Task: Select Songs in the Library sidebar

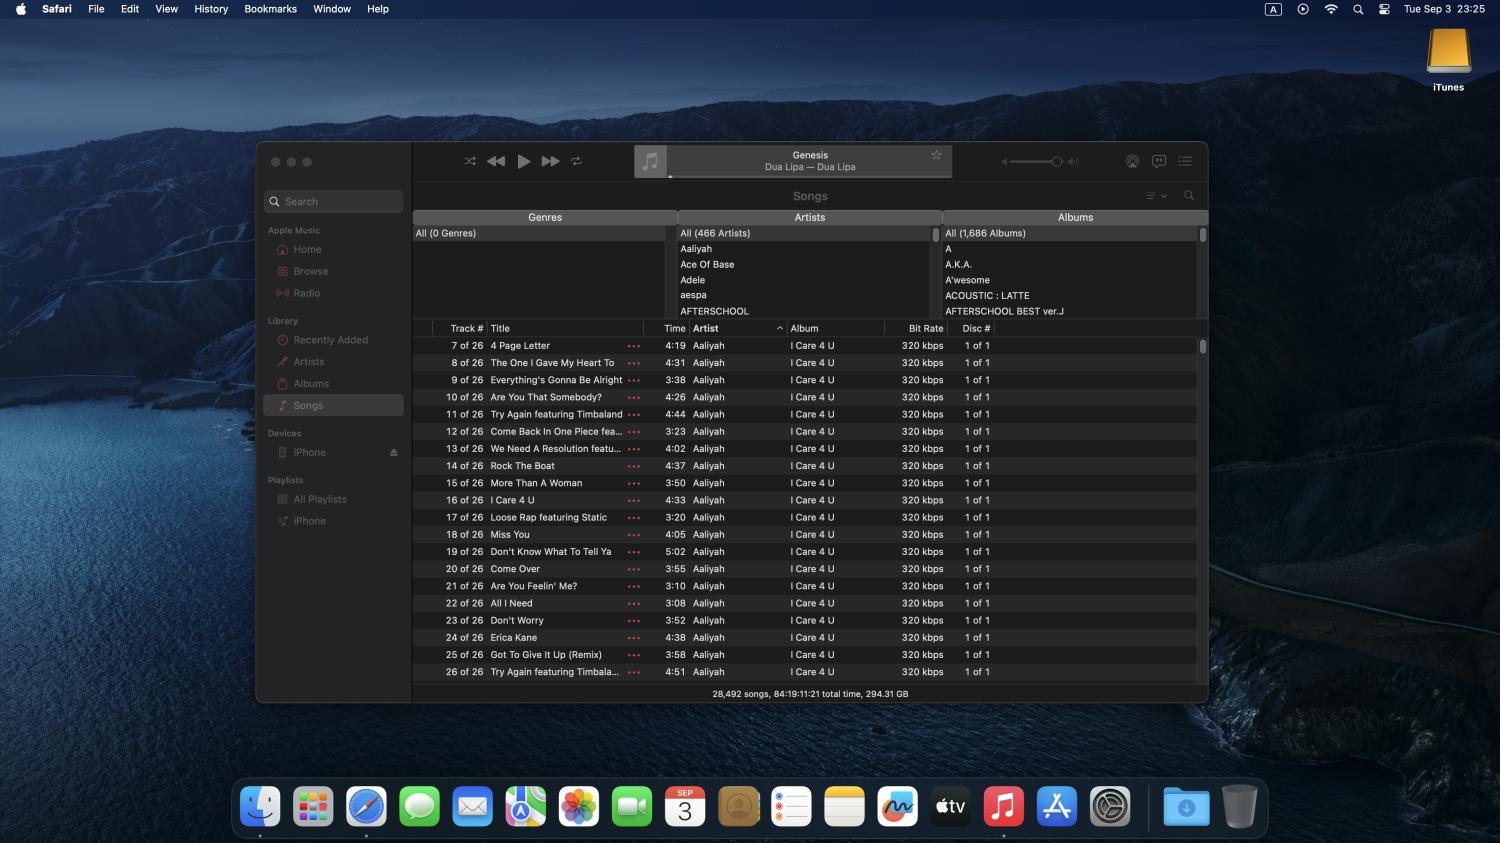Action: coord(334,405)
